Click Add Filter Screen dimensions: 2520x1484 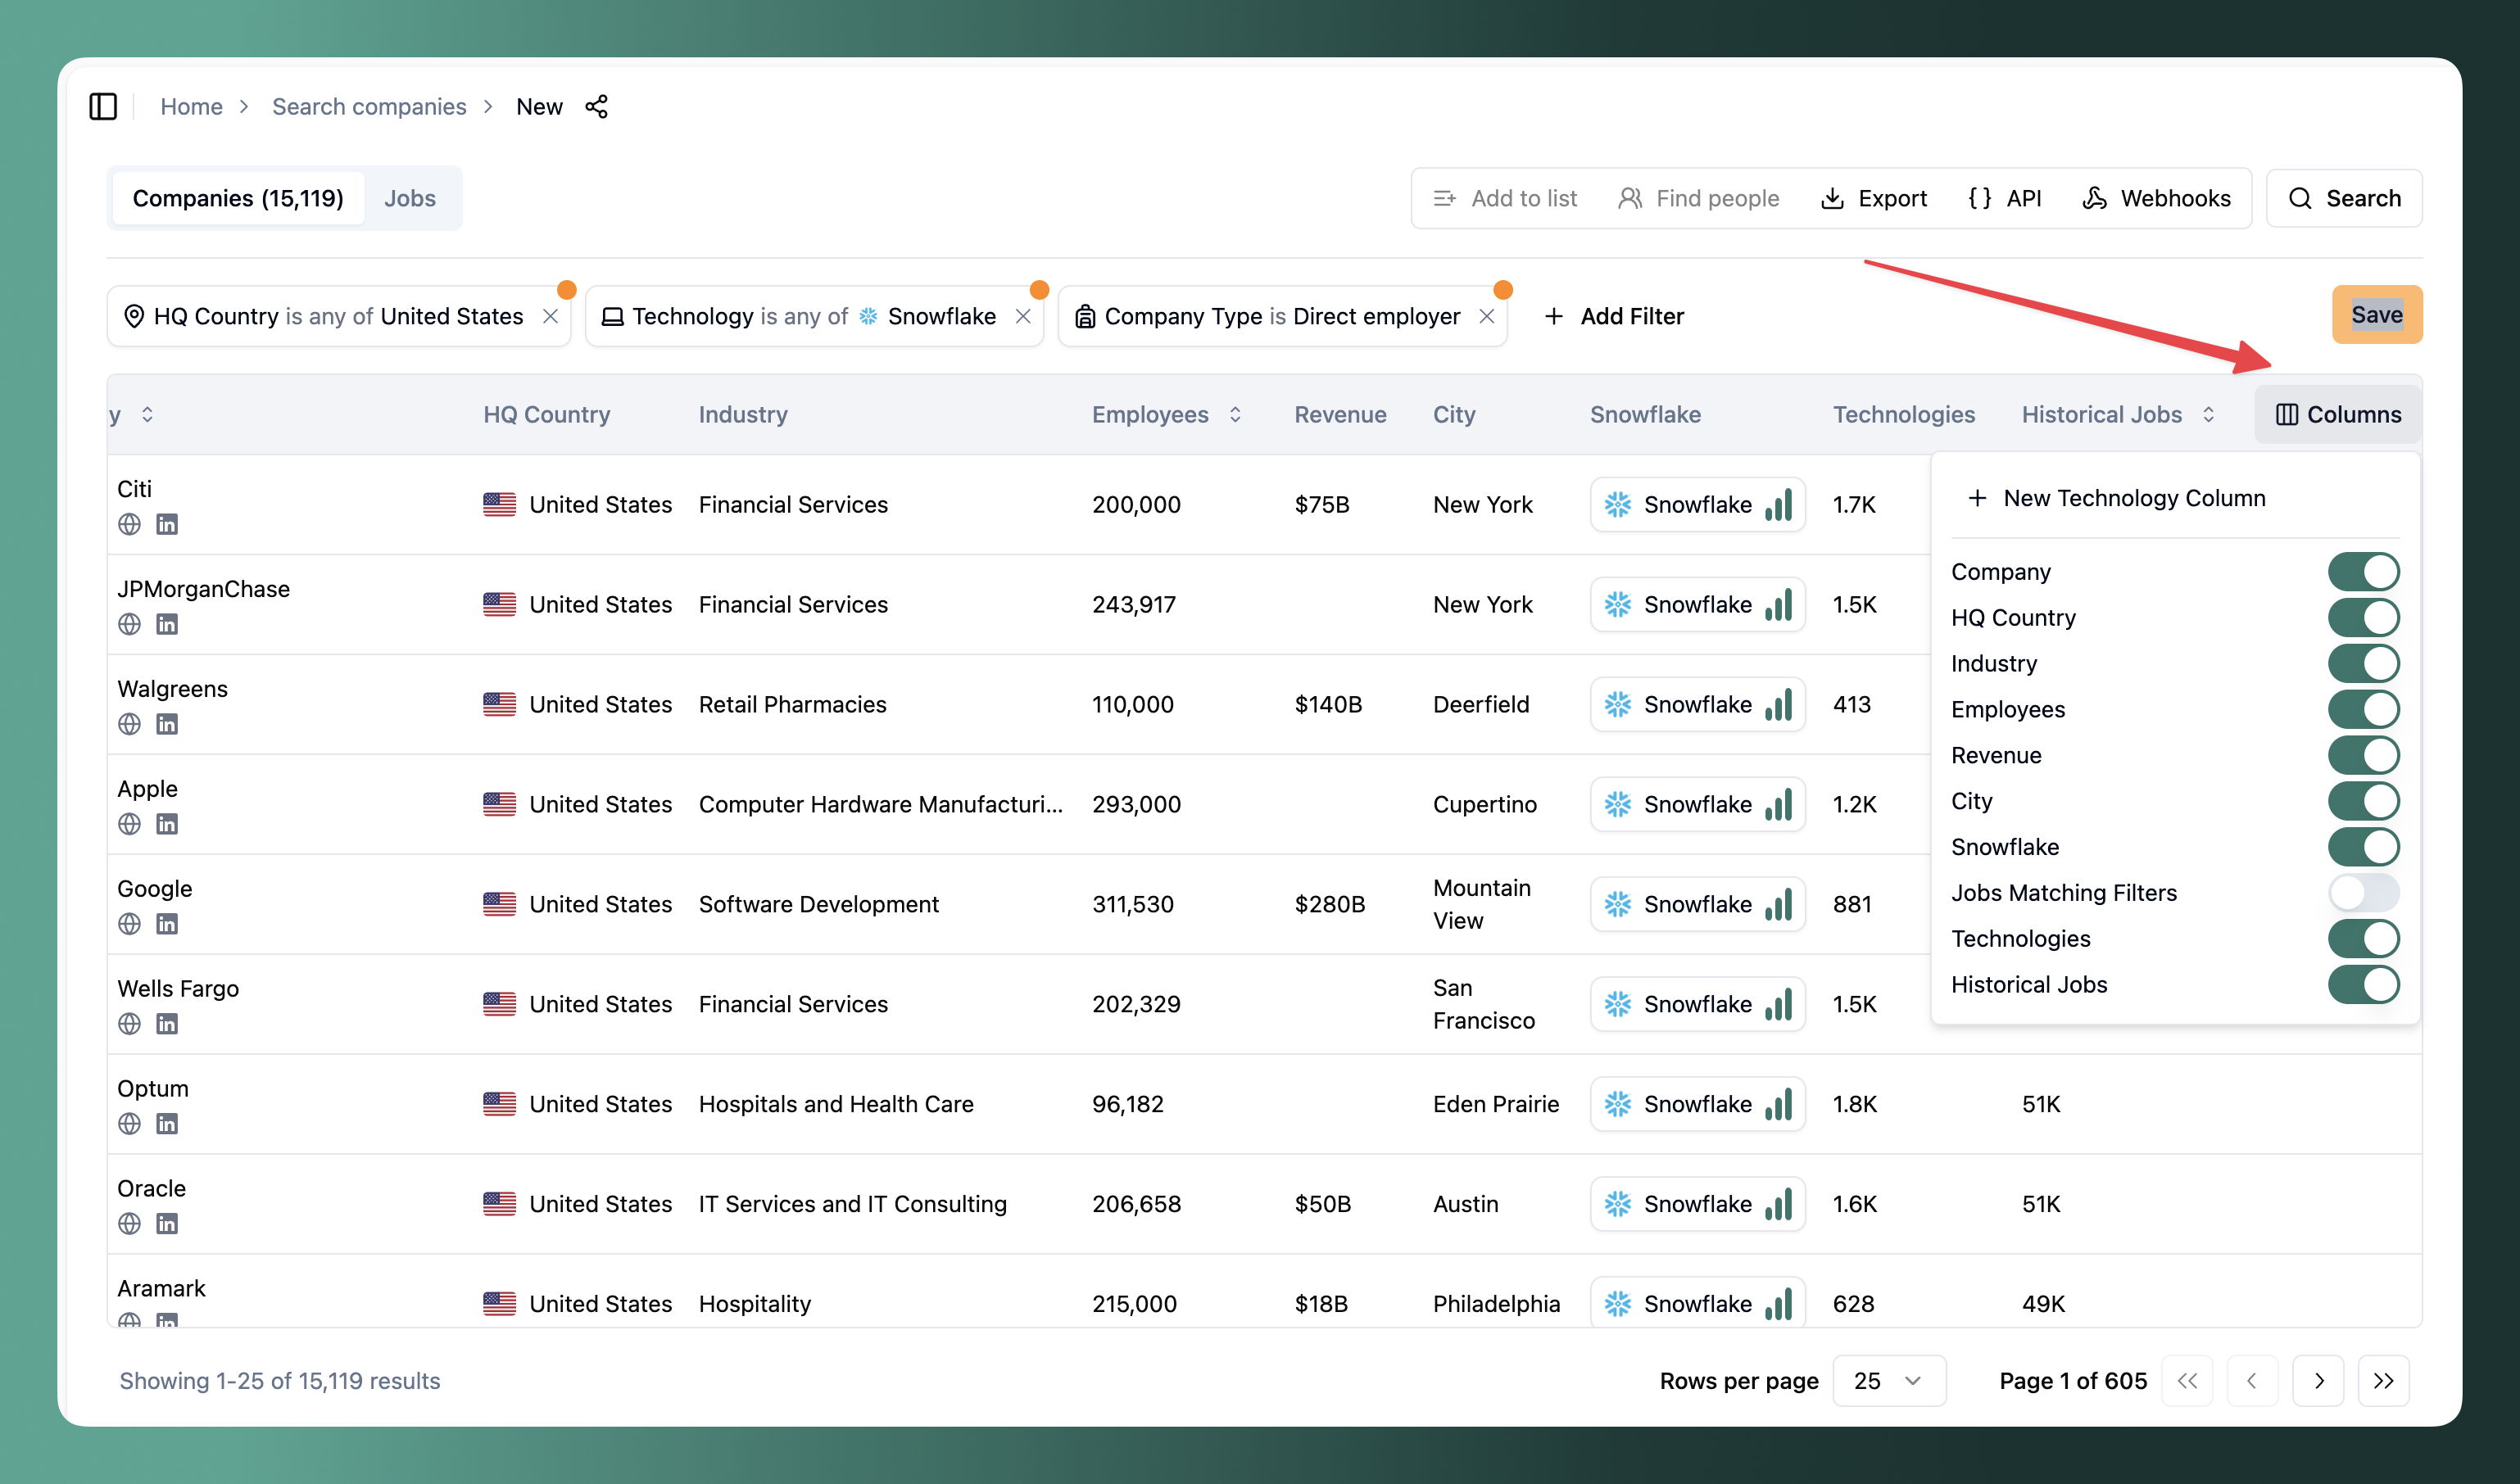click(x=1614, y=316)
